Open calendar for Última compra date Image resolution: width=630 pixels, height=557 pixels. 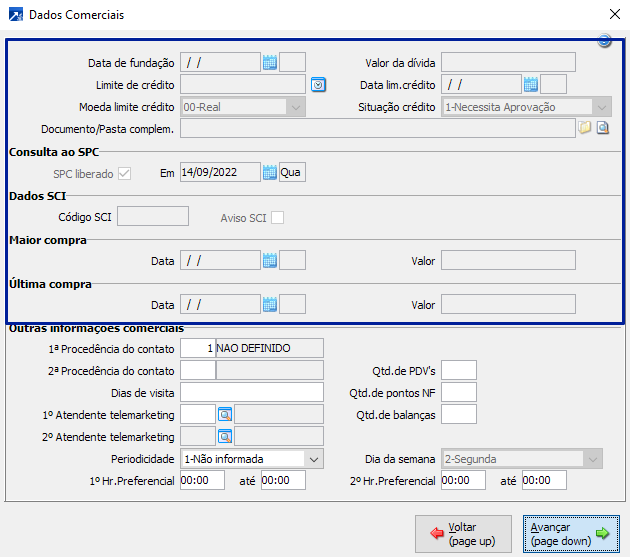tap(269, 304)
